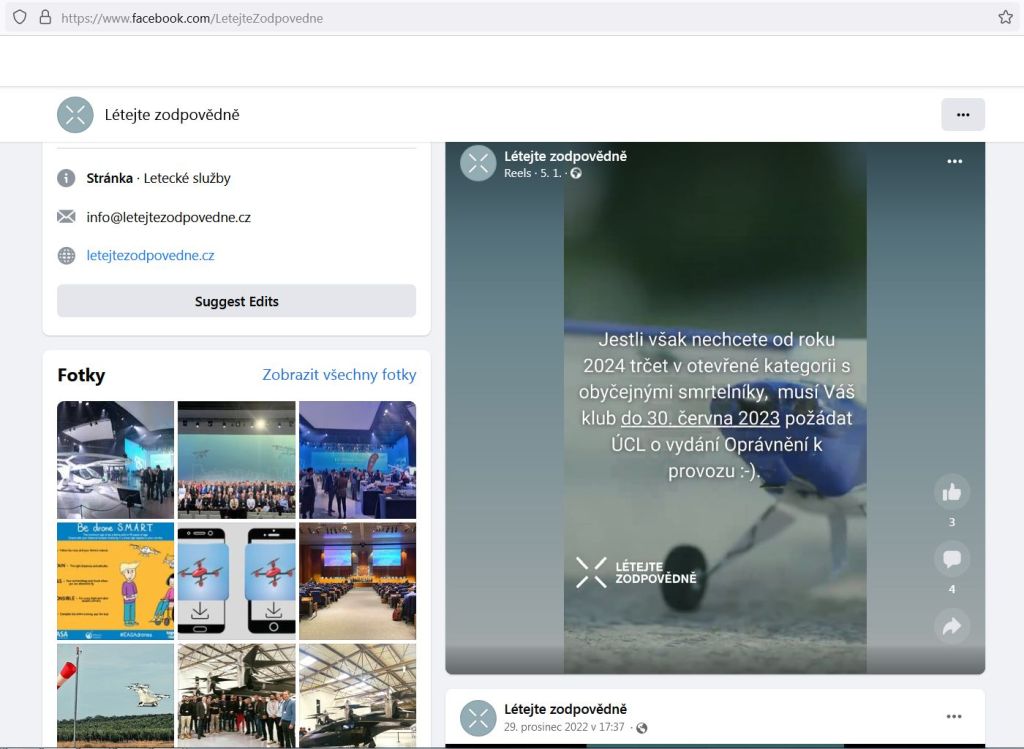Open the letejtezodpovedne.cz website link
The width and height of the screenshot is (1024, 749).
[x=150, y=255]
